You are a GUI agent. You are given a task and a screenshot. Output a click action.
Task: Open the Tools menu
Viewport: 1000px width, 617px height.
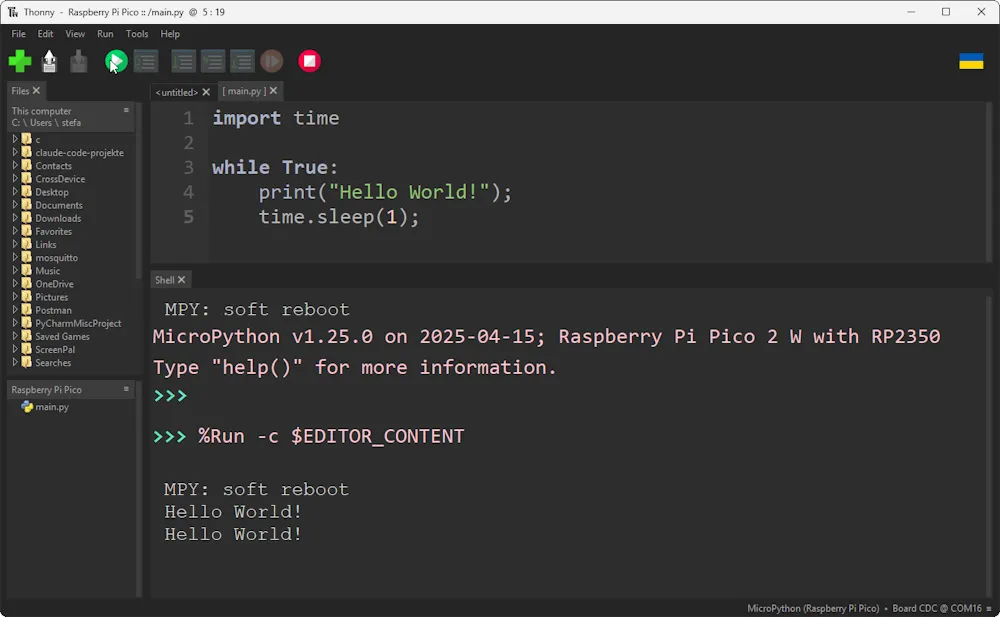(x=136, y=34)
